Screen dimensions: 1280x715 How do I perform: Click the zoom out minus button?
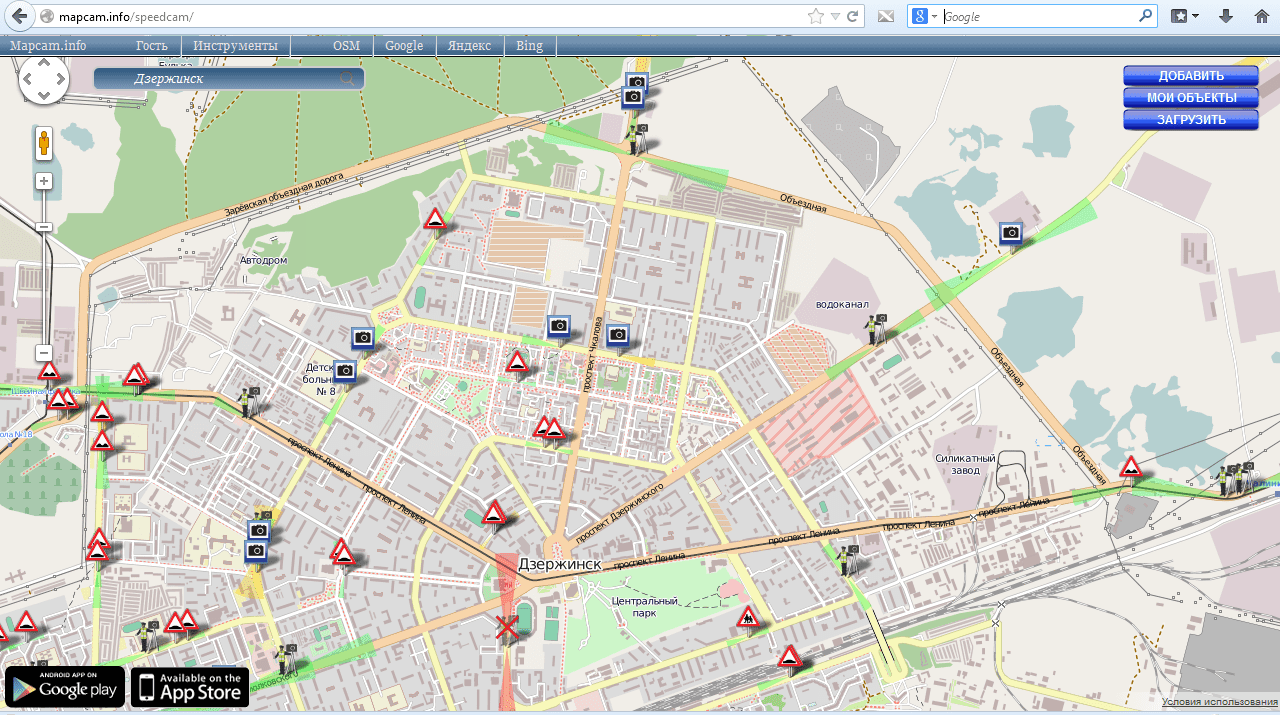pyautogui.click(x=44, y=353)
